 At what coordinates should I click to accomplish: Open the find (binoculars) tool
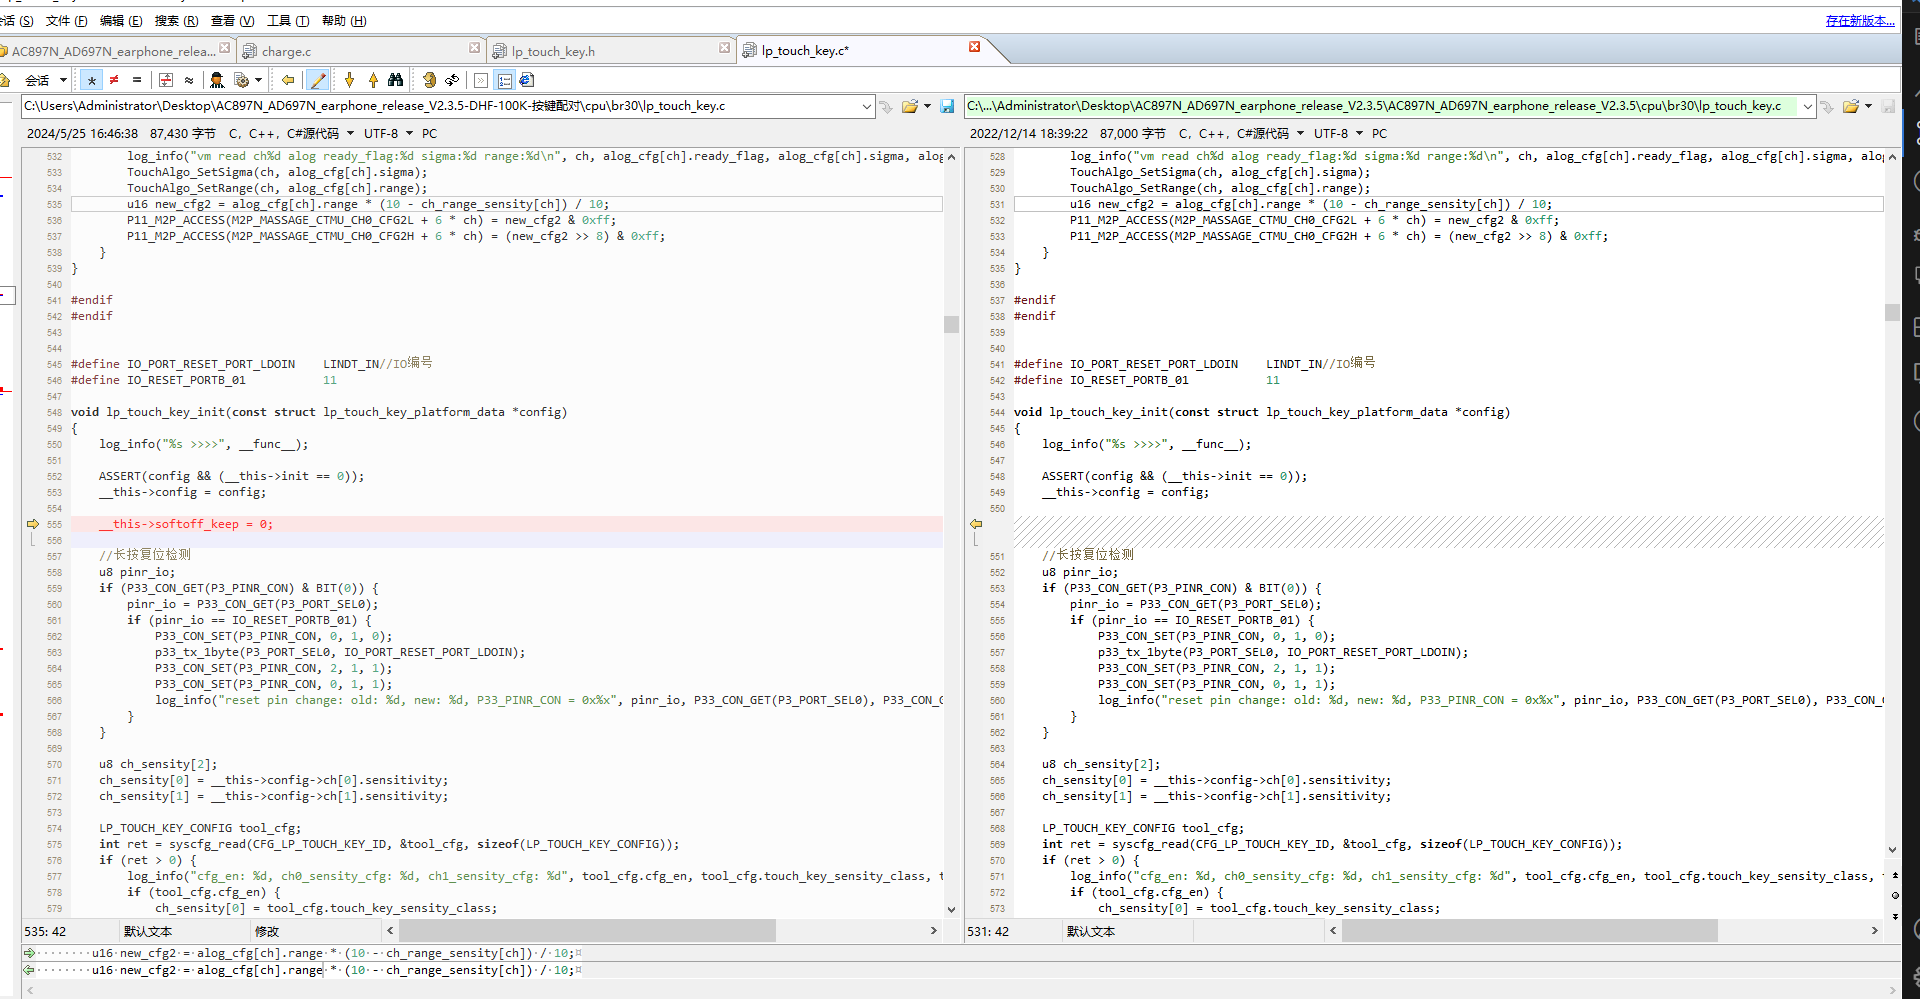396,80
